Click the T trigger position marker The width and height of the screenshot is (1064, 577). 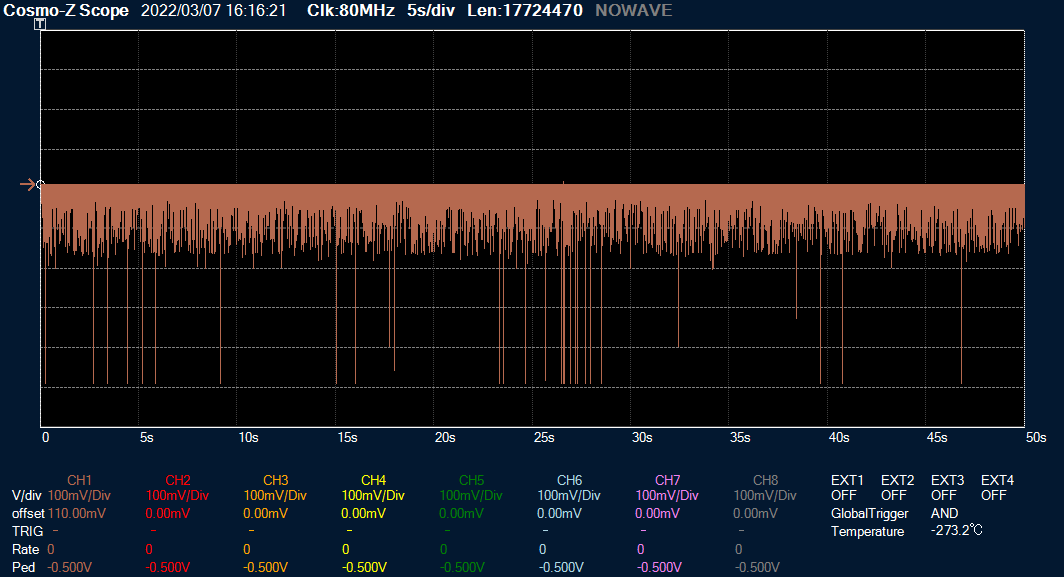[40, 24]
